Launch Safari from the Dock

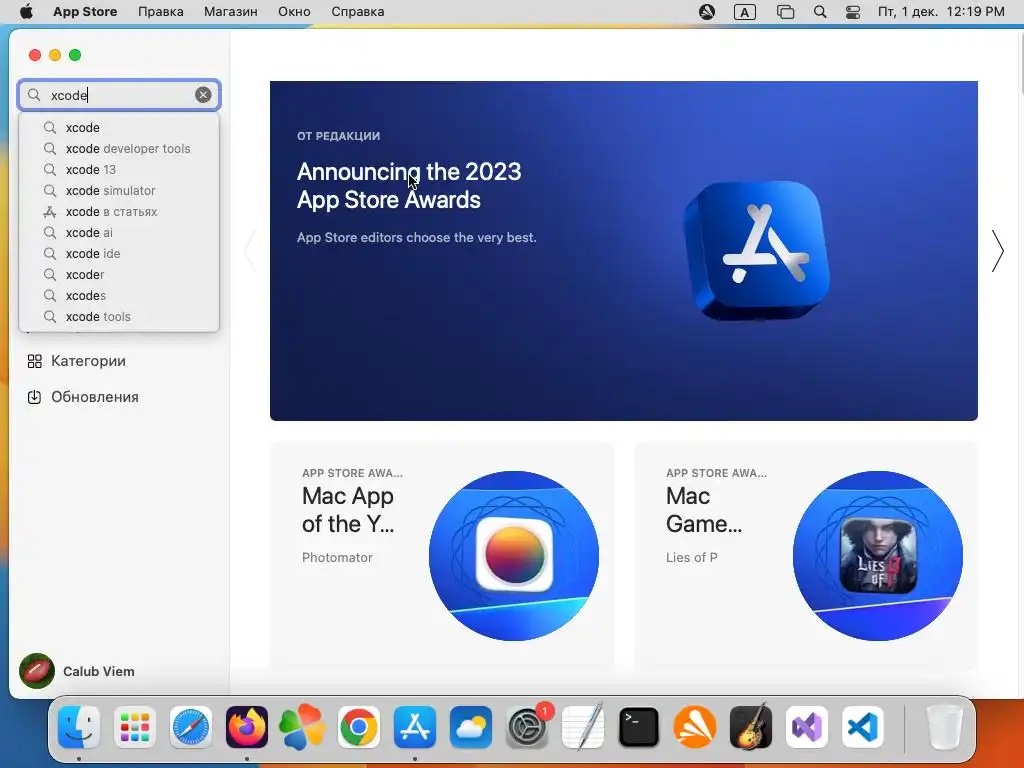[191, 727]
